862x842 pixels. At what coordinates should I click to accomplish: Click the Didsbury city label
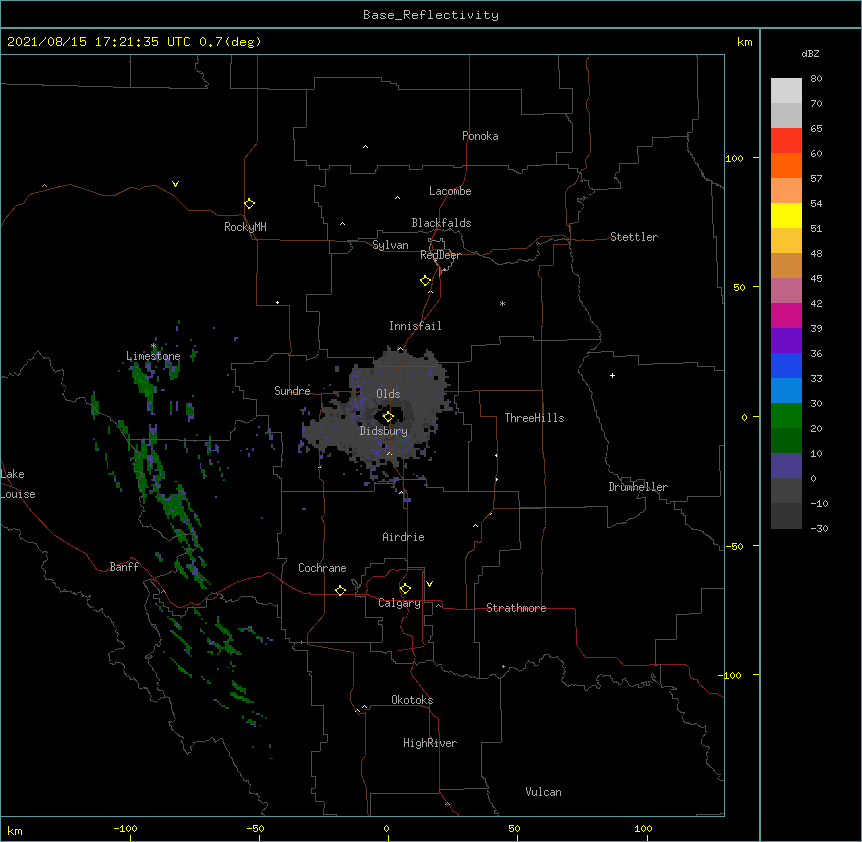[384, 431]
